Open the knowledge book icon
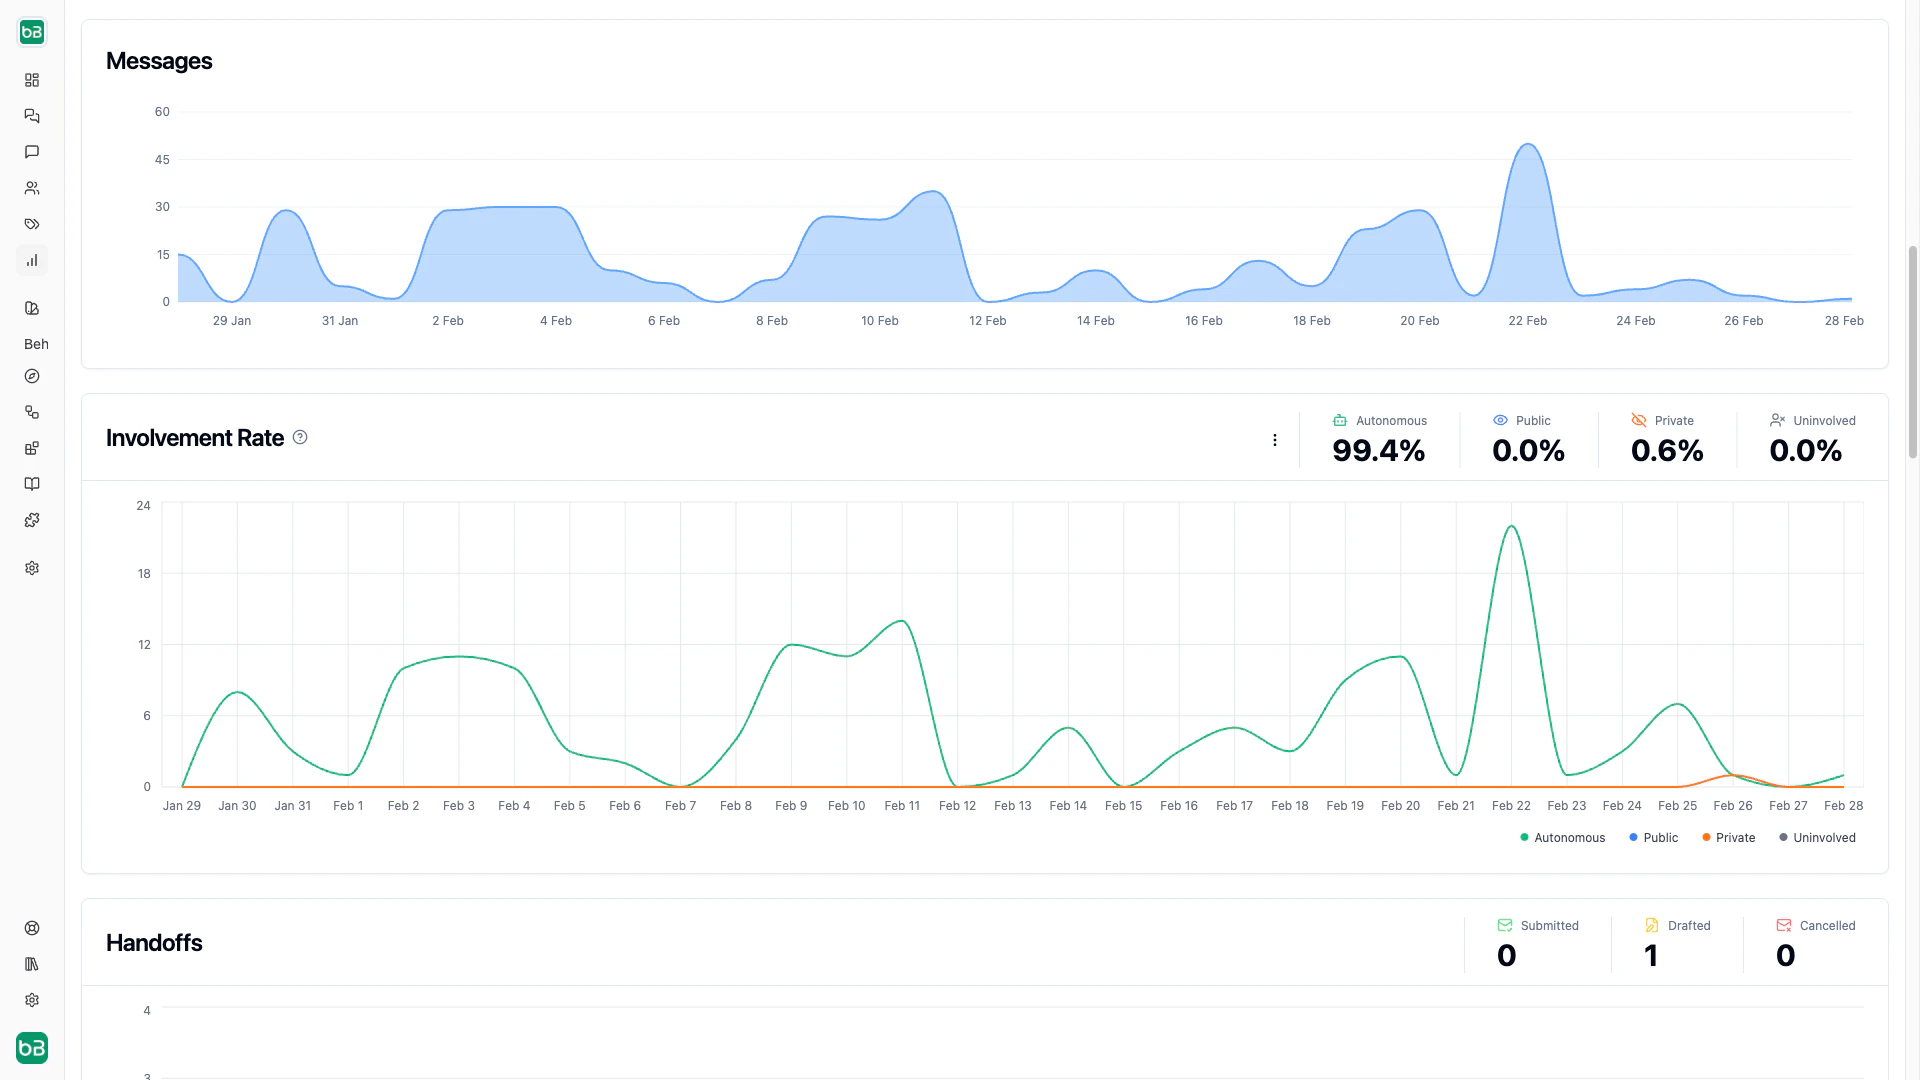 point(32,484)
